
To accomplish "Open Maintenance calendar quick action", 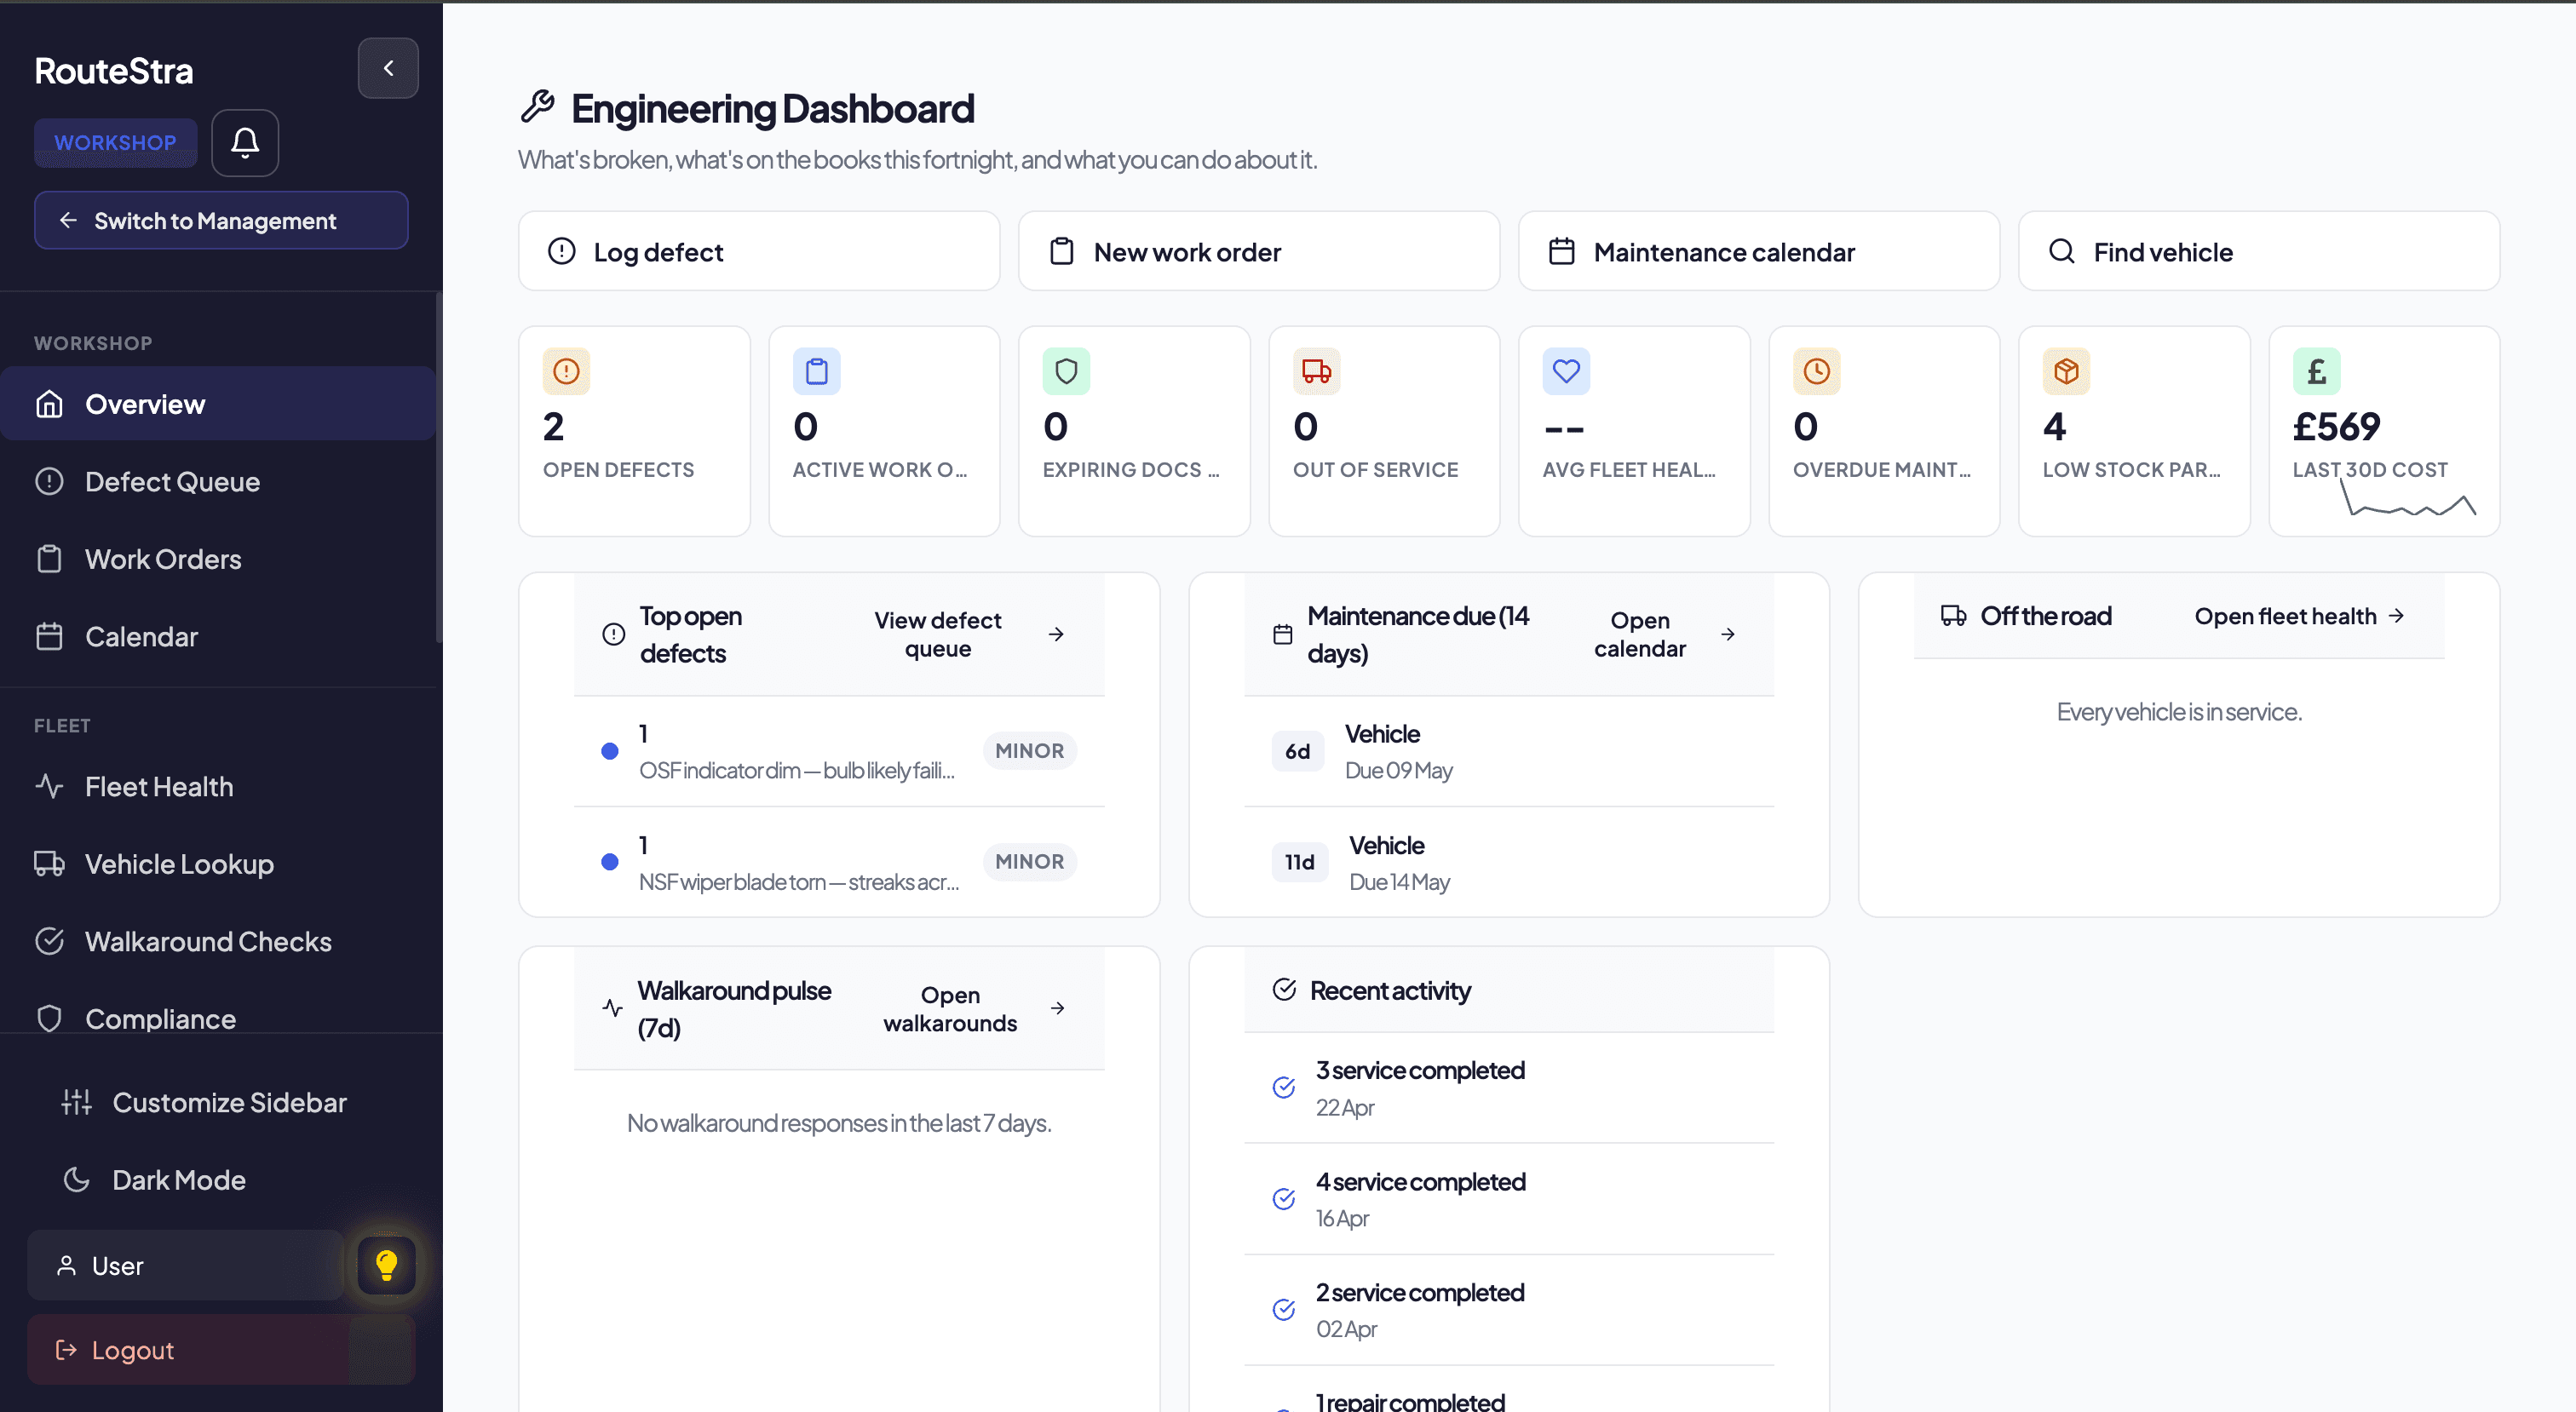I will coord(1759,252).
